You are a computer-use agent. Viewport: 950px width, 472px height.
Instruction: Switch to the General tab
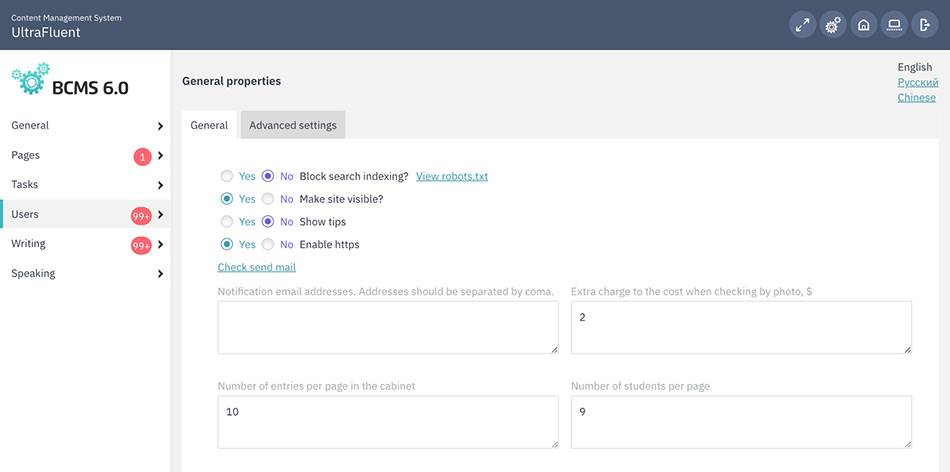209,125
